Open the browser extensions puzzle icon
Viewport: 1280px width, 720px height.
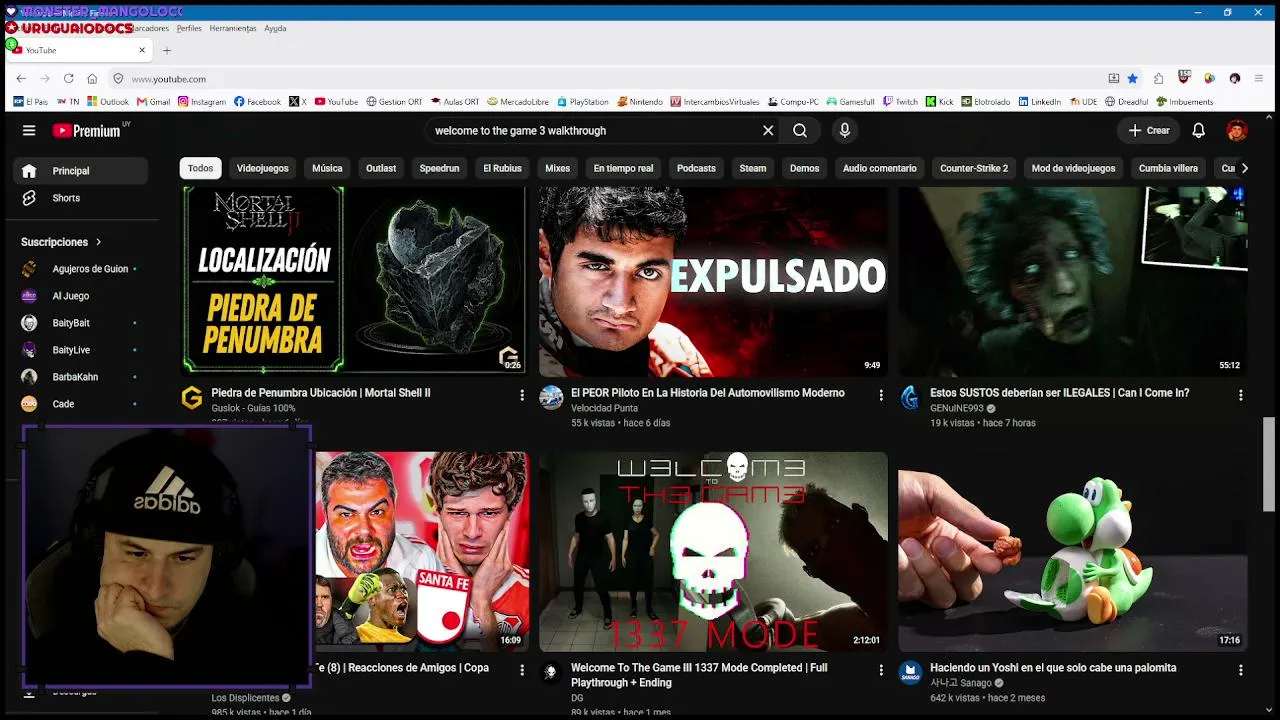coord(1158,78)
